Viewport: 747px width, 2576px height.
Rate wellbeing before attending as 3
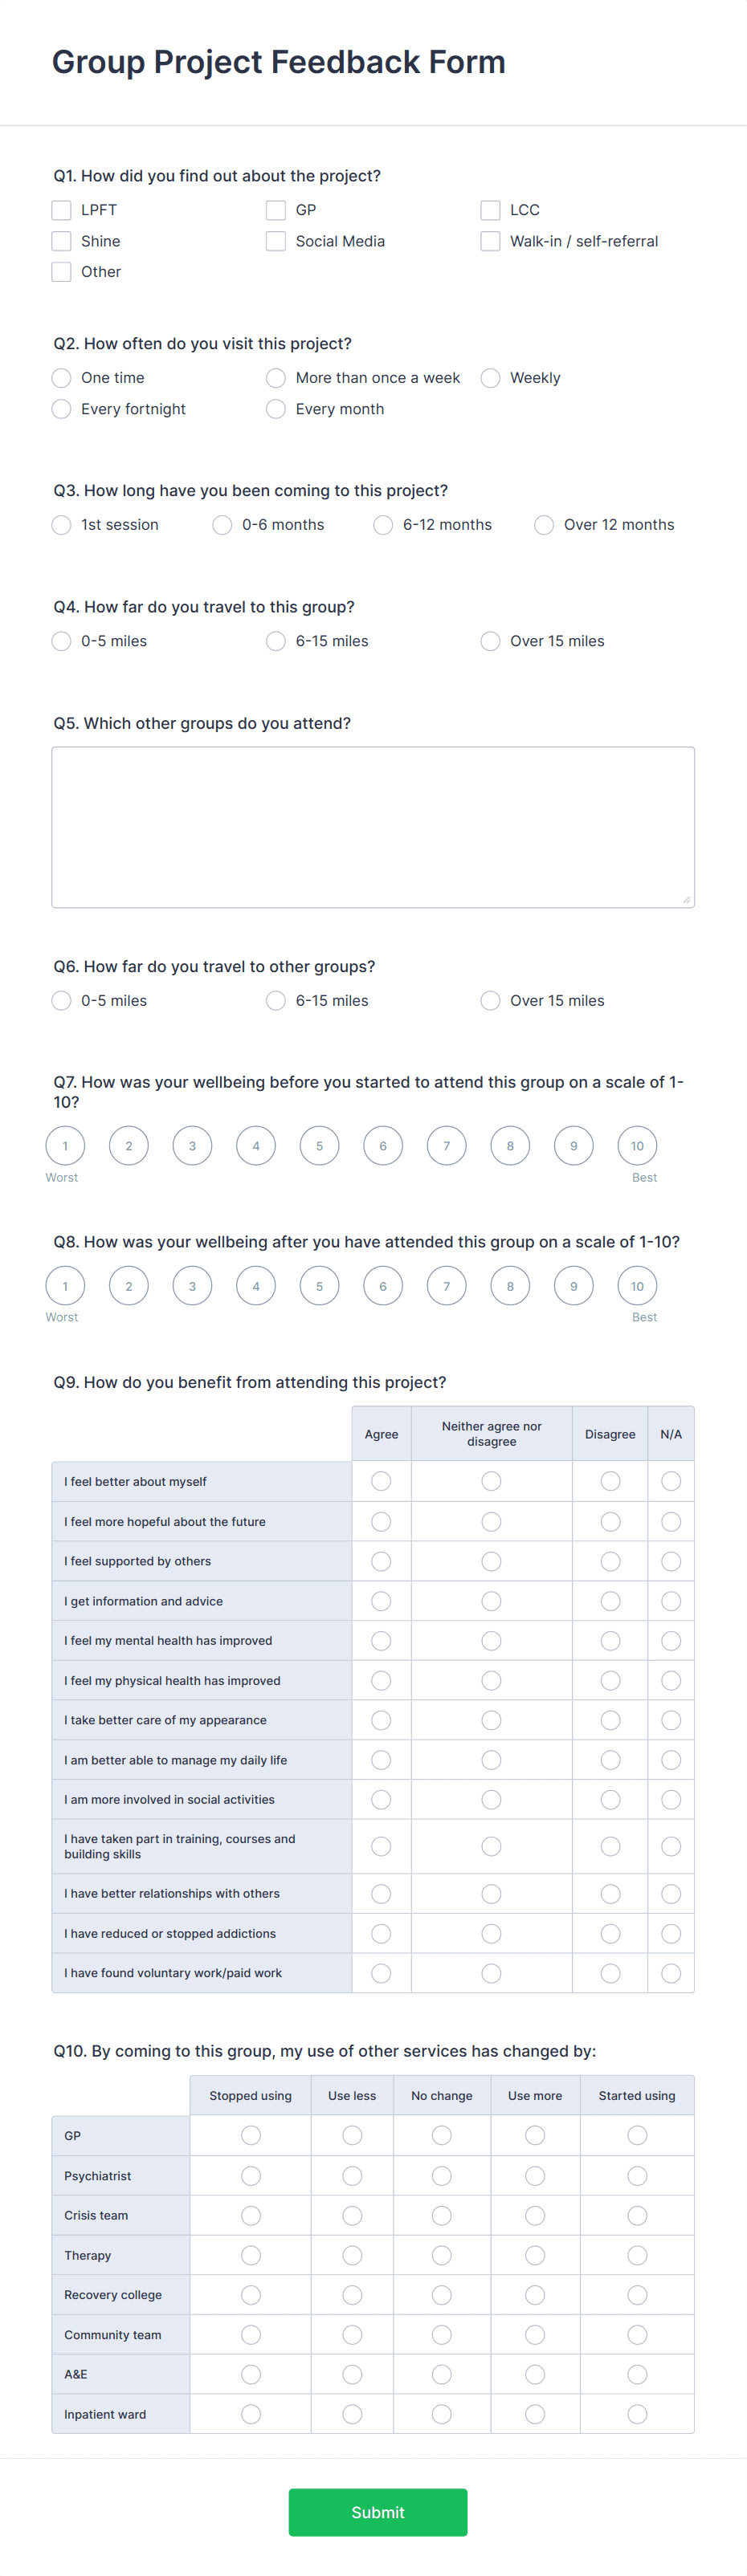tap(192, 1145)
